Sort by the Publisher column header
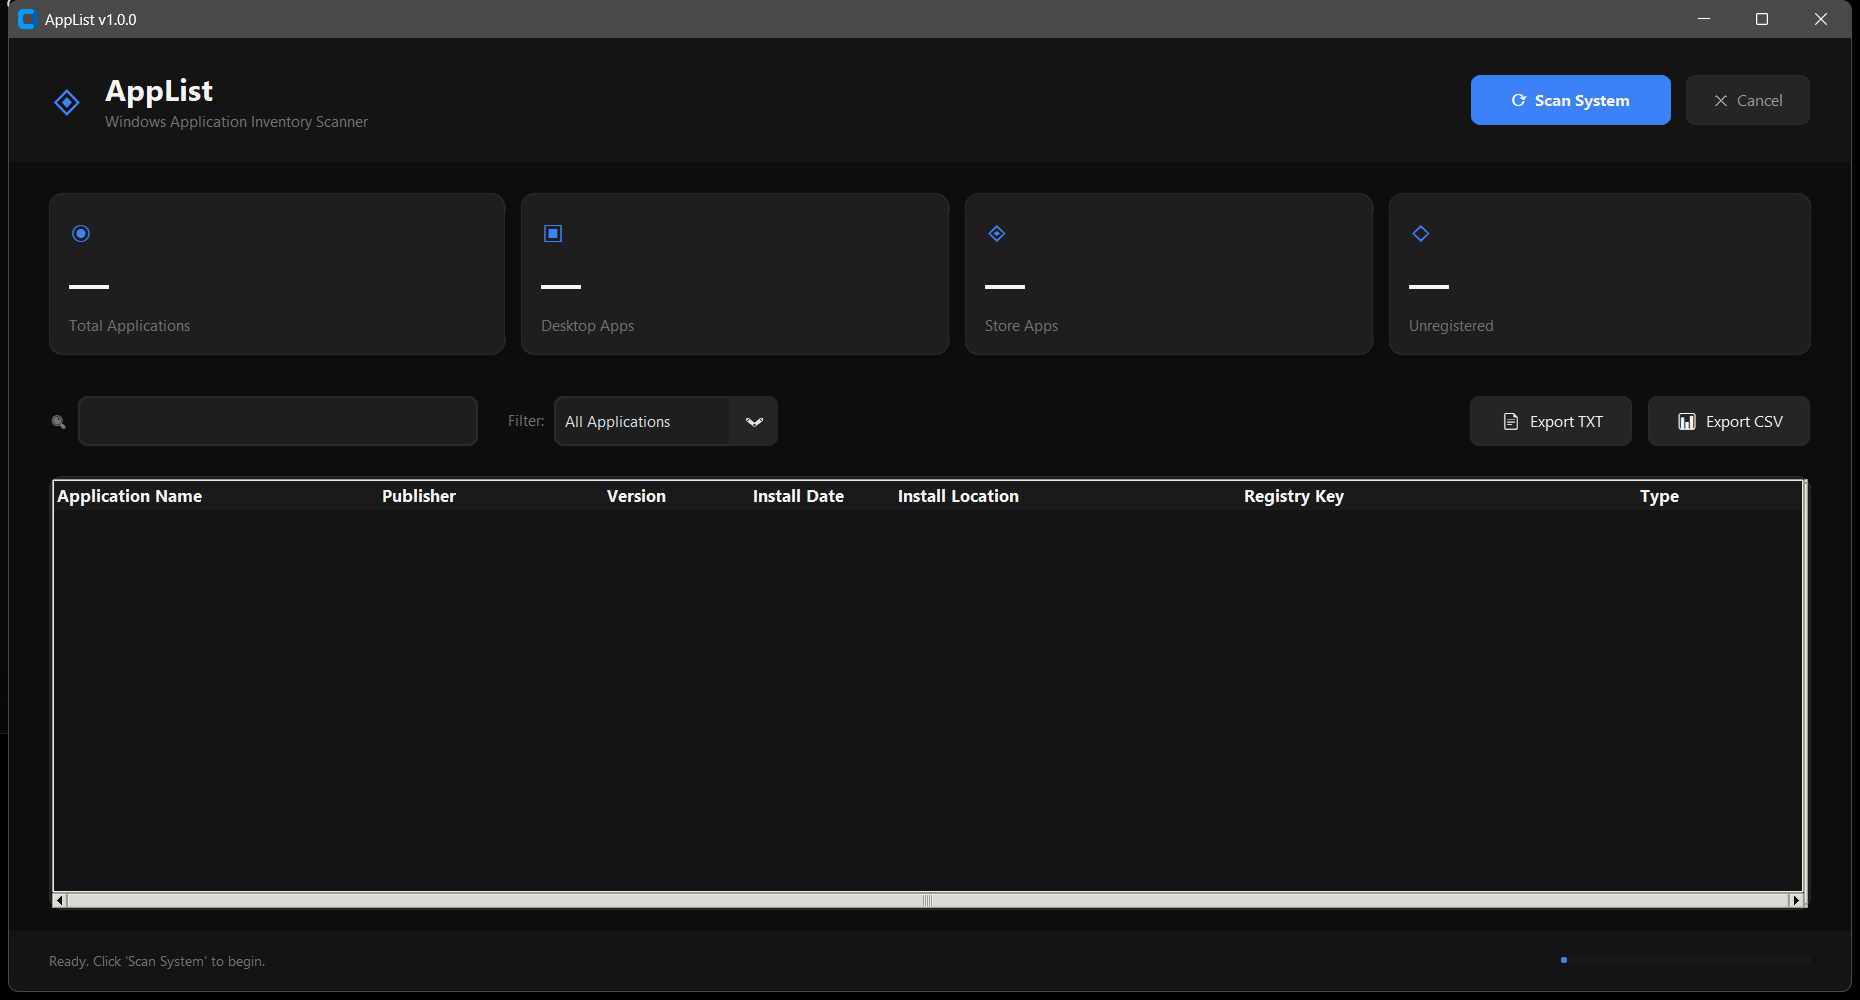Screen dimensions: 1860x1000 coord(419,496)
